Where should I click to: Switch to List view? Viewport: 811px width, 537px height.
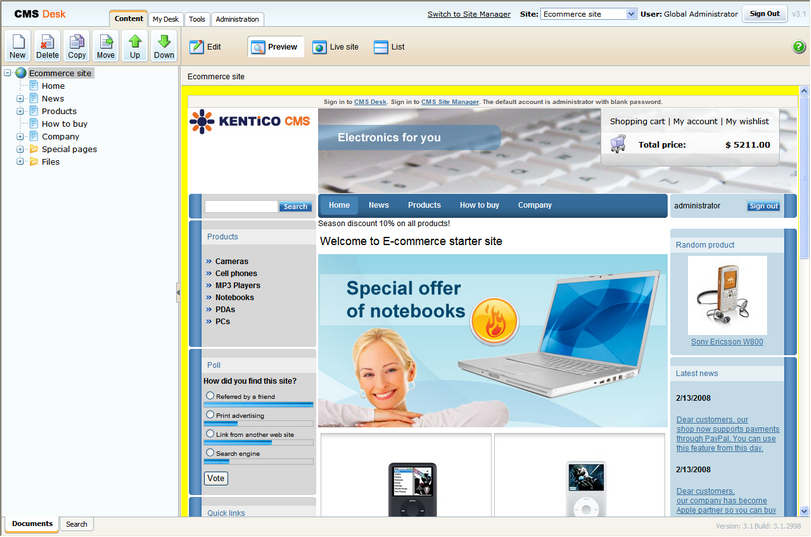pos(389,47)
